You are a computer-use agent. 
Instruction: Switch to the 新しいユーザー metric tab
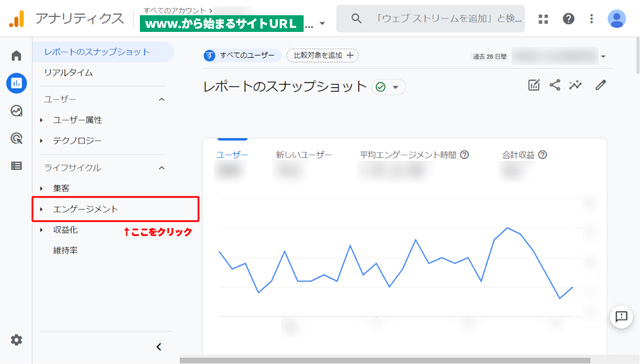point(304,155)
